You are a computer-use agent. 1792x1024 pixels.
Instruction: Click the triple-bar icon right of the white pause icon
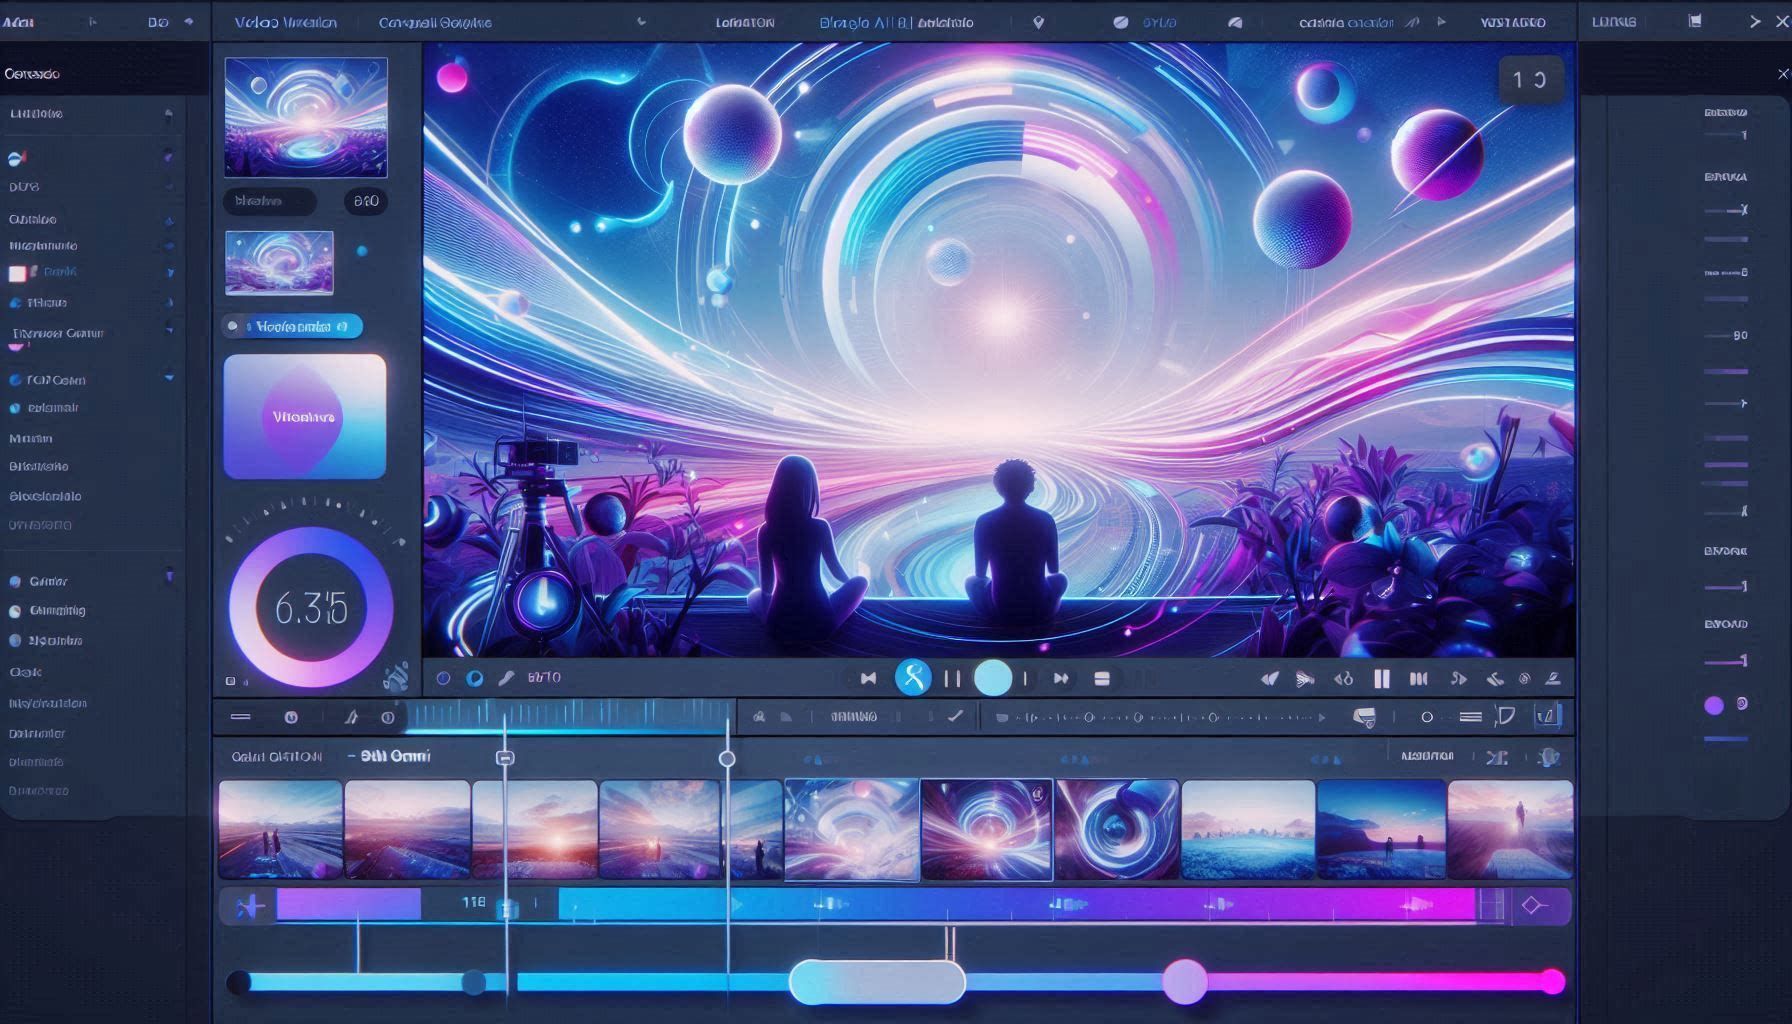1418,678
